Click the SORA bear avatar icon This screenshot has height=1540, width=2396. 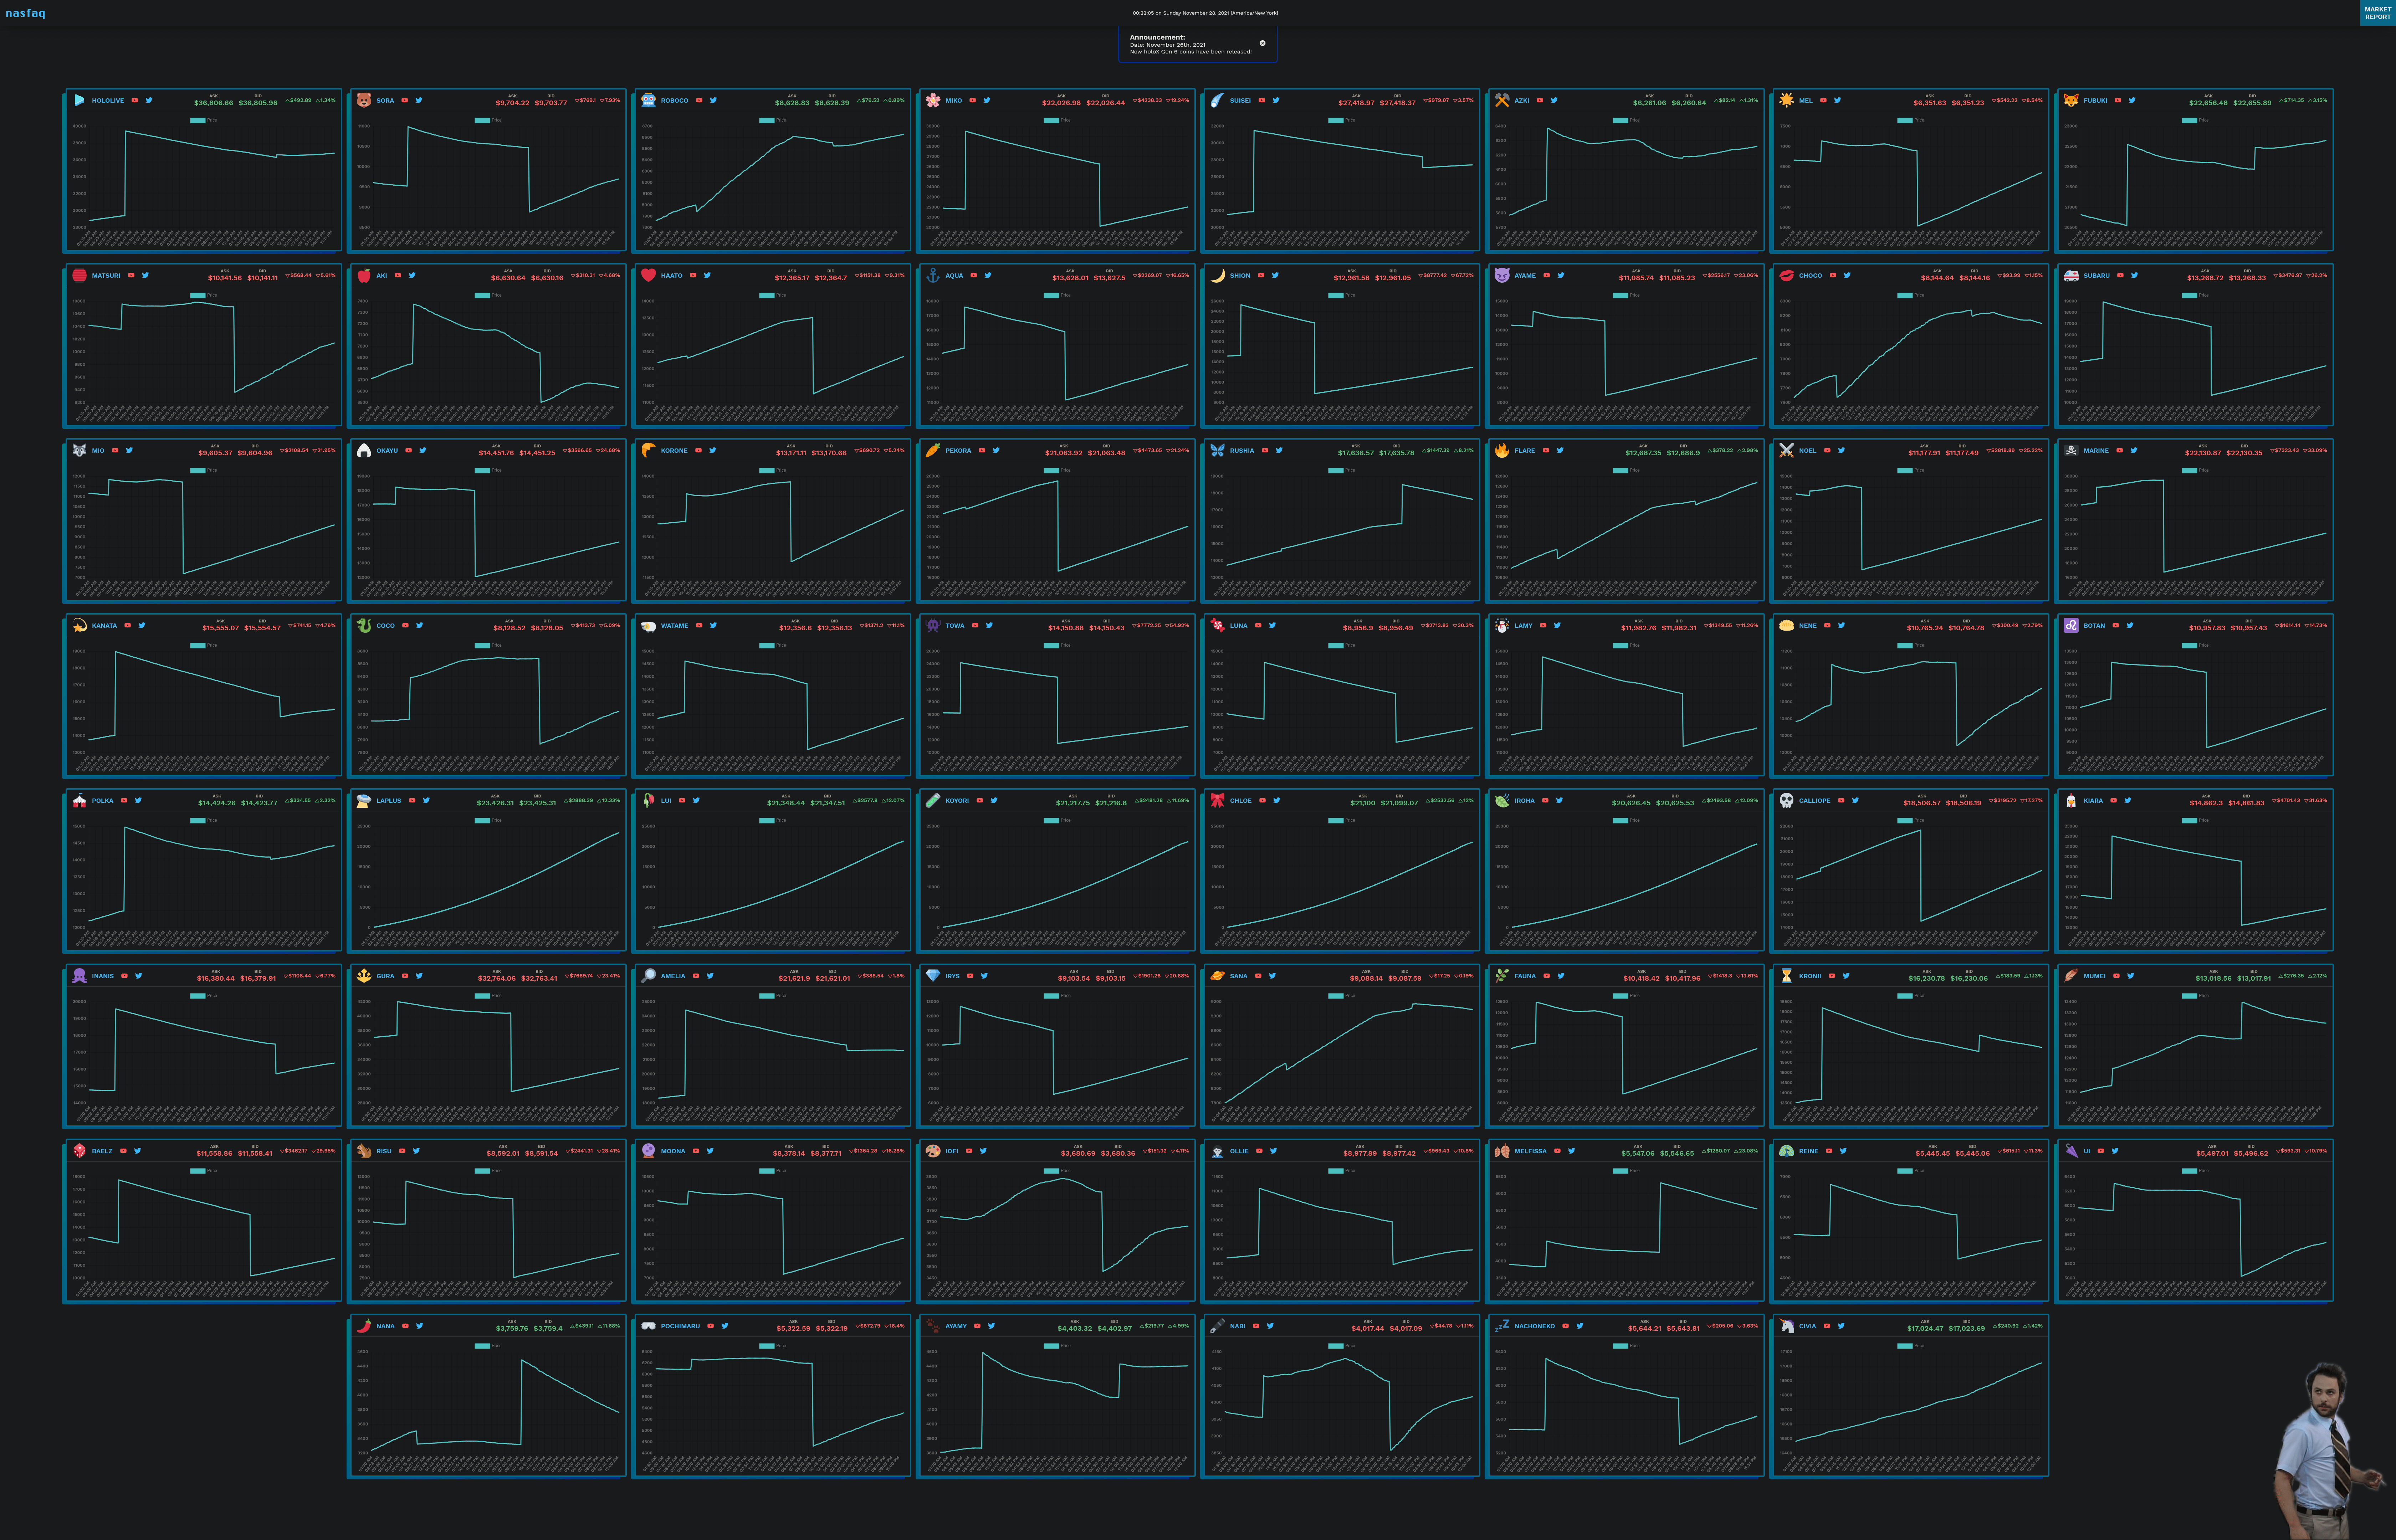(x=364, y=100)
